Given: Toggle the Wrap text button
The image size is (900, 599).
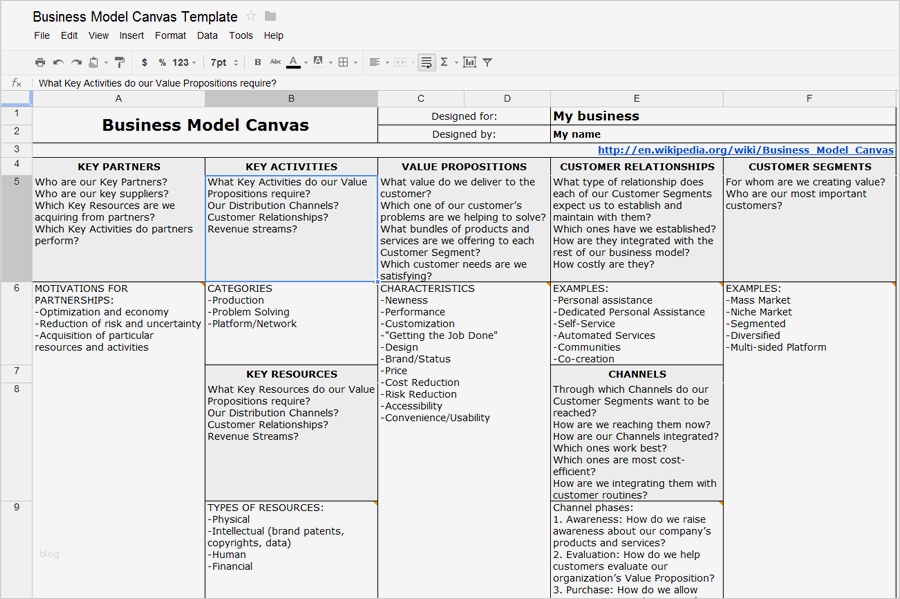Looking at the screenshot, I should [x=426, y=63].
